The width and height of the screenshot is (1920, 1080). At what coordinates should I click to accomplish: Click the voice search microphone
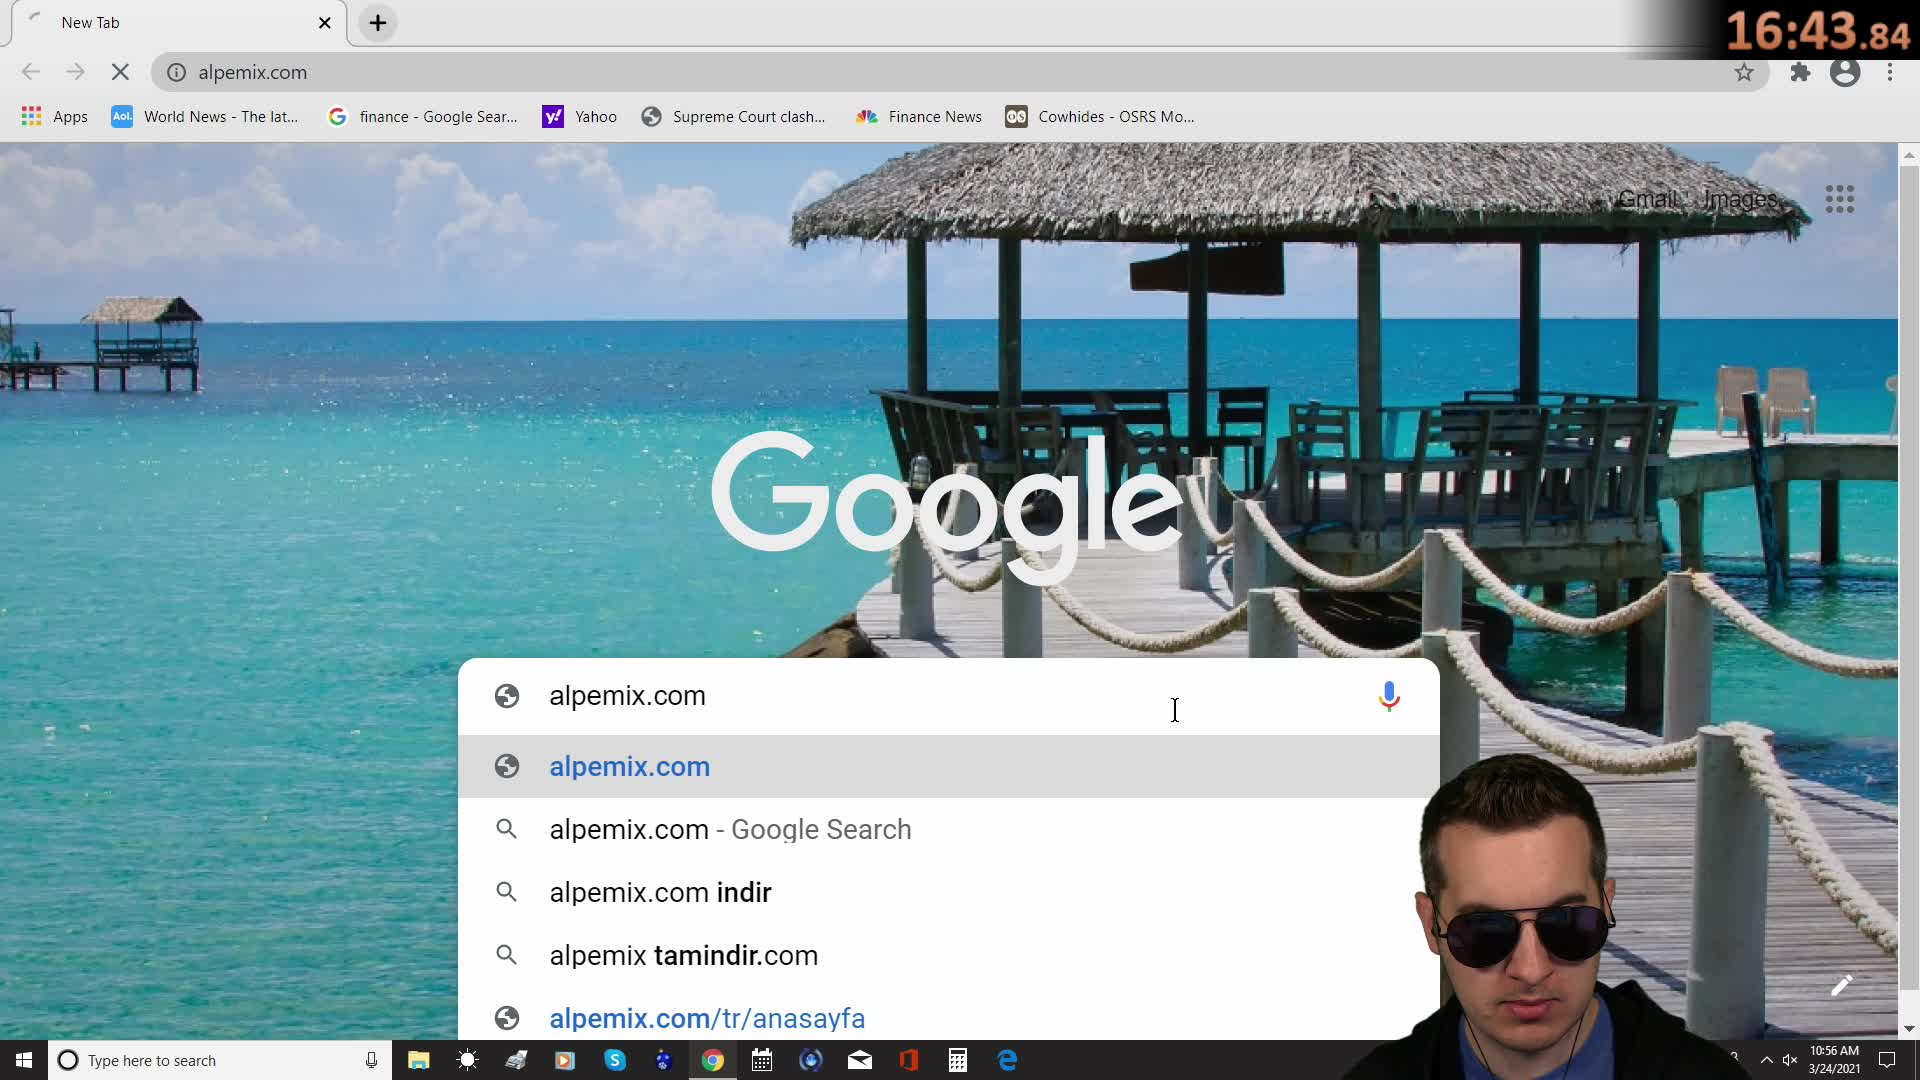(x=1388, y=696)
